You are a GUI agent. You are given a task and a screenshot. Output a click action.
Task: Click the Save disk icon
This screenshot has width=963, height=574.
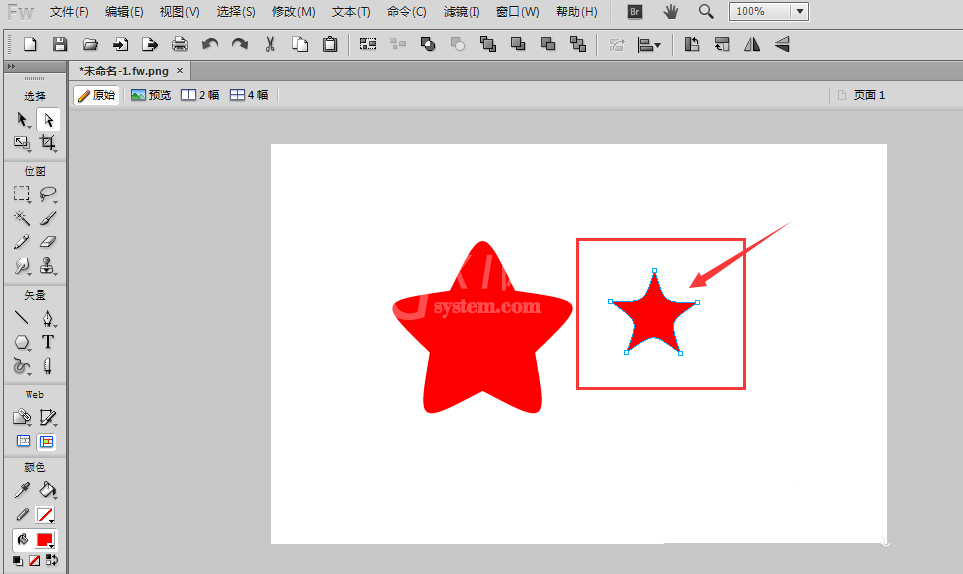click(60, 44)
